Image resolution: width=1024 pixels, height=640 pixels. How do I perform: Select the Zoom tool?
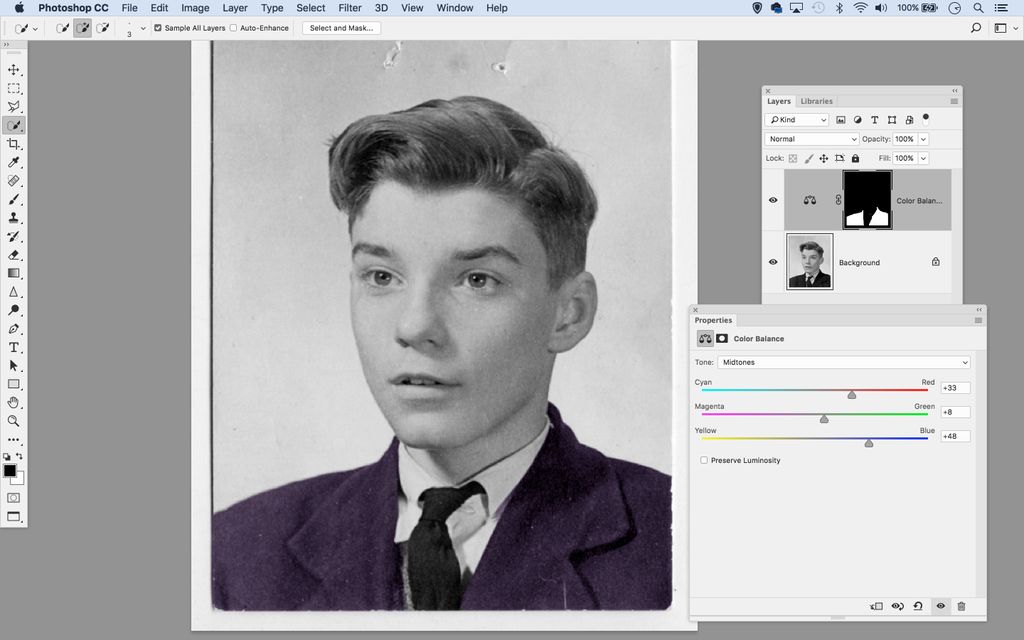(x=14, y=421)
